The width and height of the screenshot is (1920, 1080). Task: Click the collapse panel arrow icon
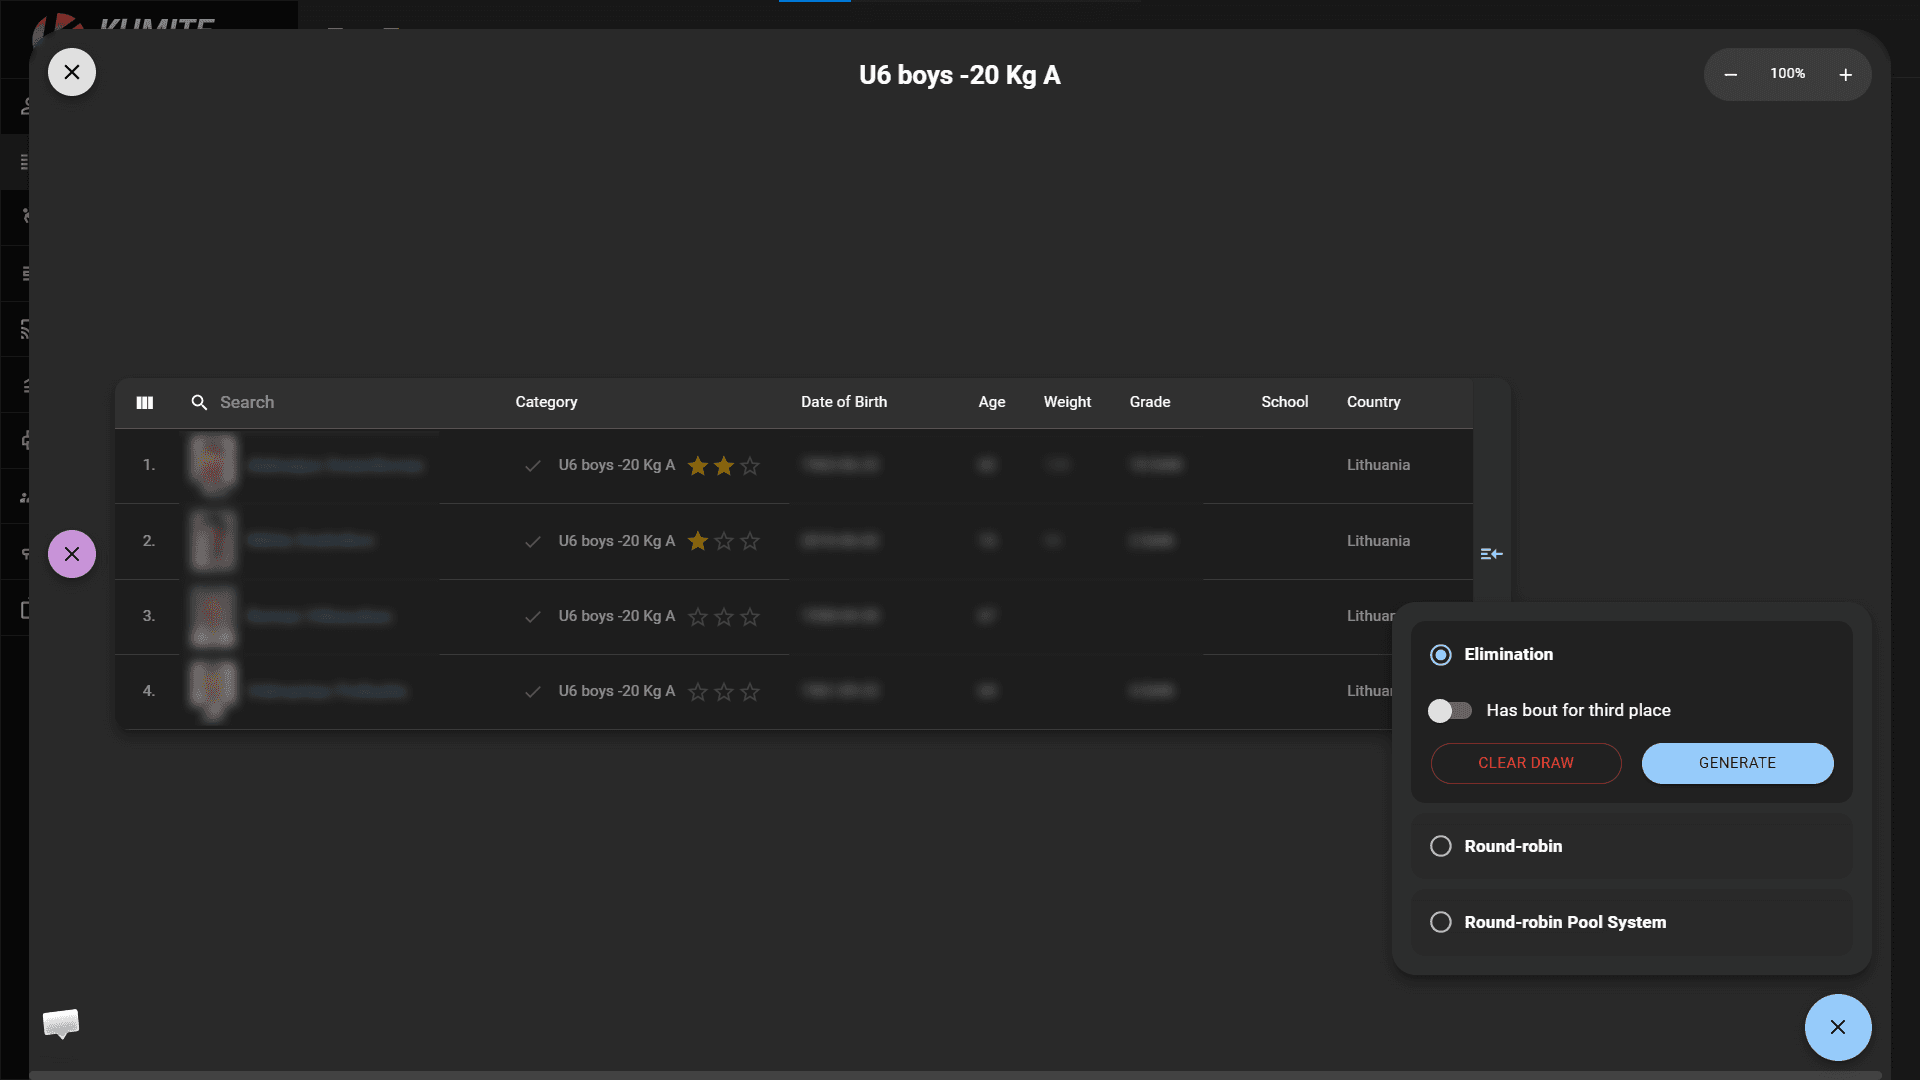click(1491, 554)
